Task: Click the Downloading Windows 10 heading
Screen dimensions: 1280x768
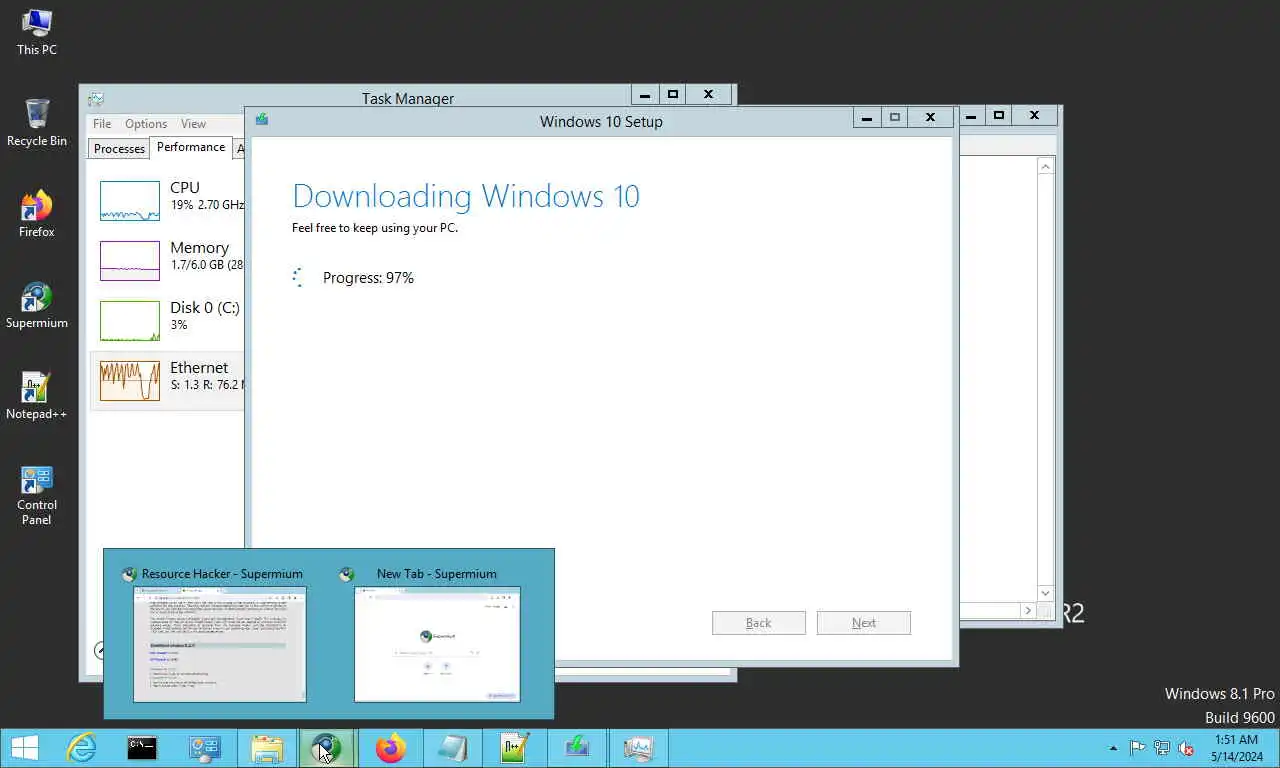Action: [x=466, y=196]
